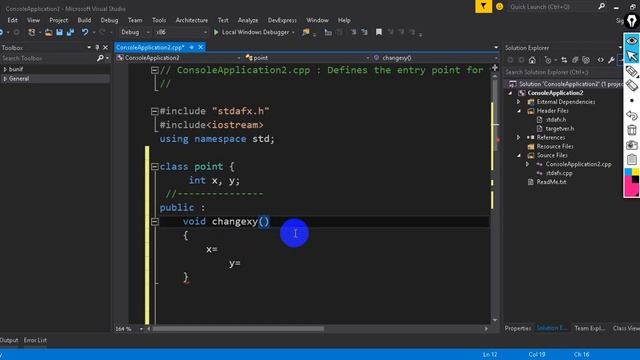Toggle the annotation eye visibility tool
The height and width of the screenshot is (360, 640).
[x=632, y=40]
